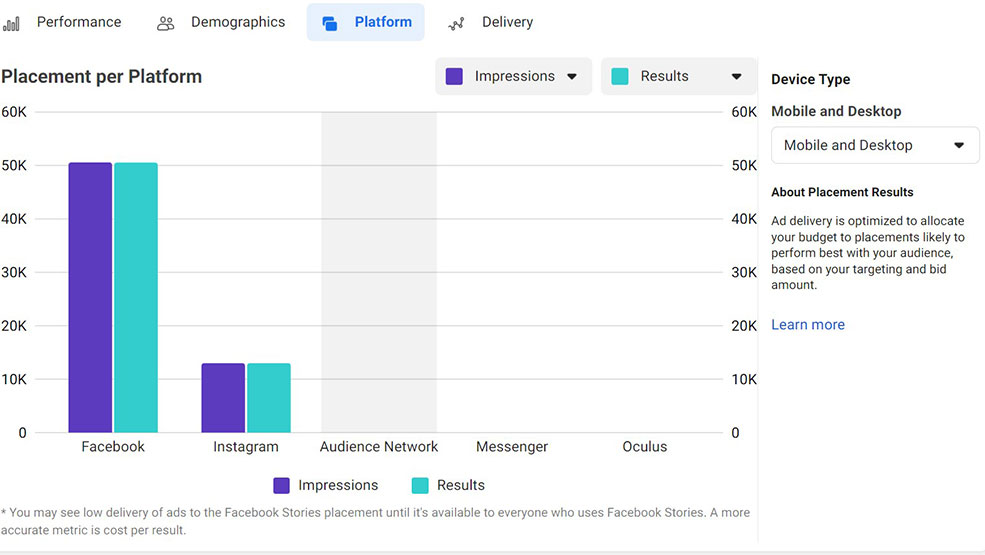Open the Impressions metric dropdown
The height and width of the screenshot is (555, 985).
pos(513,76)
